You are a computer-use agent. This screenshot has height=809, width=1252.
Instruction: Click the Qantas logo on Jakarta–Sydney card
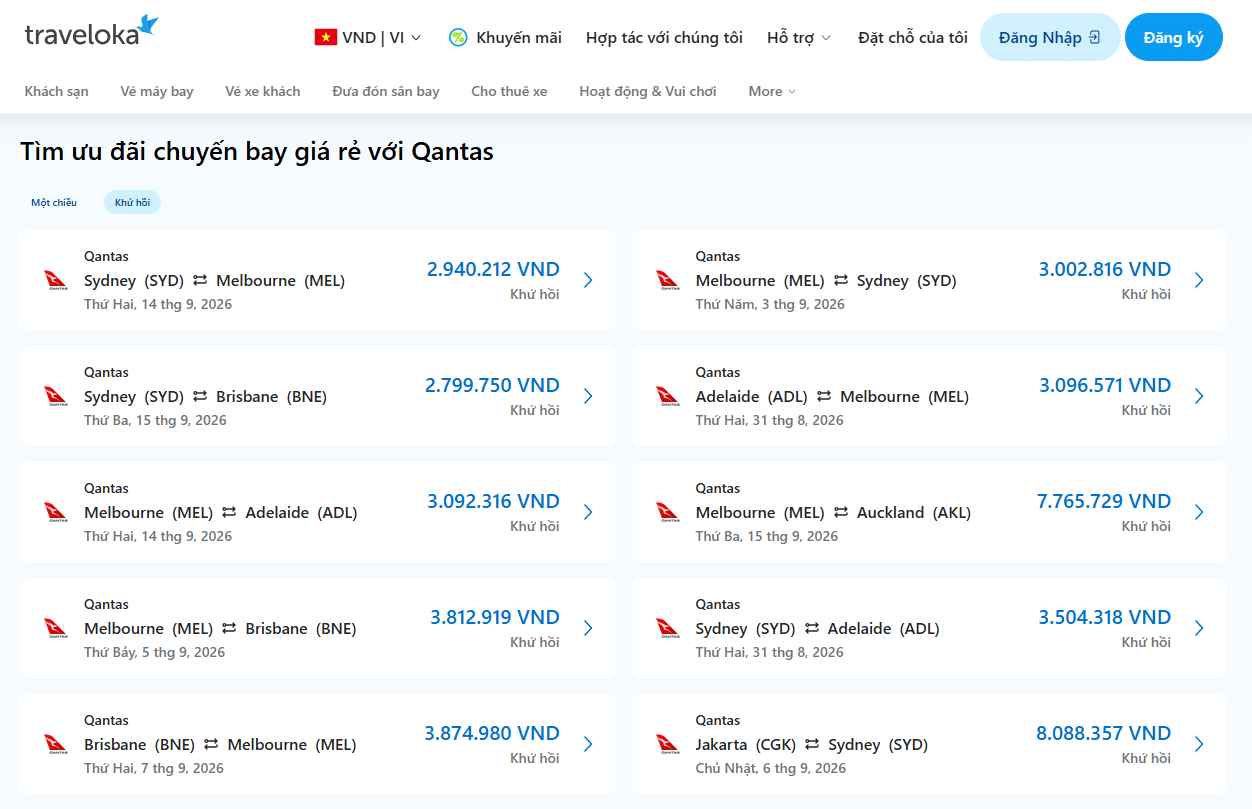click(667, 744)
